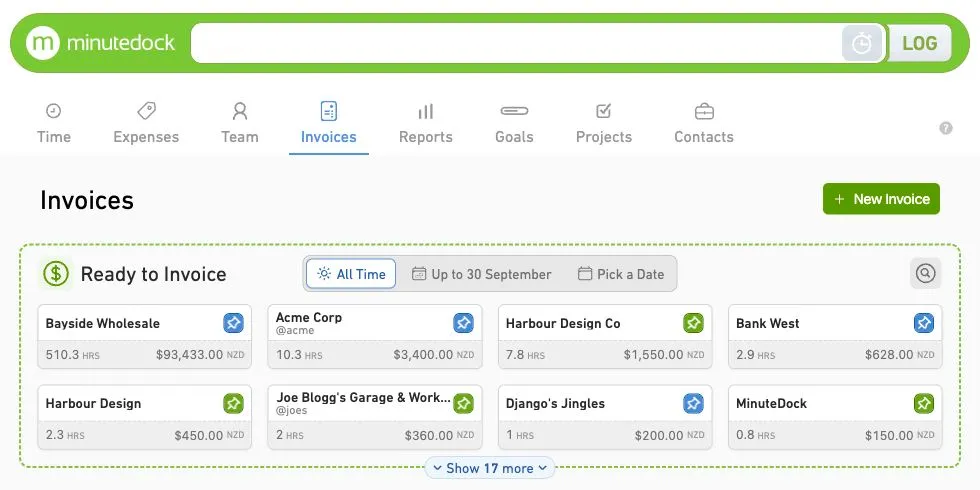The image size is (980, 490).
Task: Click the @acme handle
Action: [x=294, y=330]
